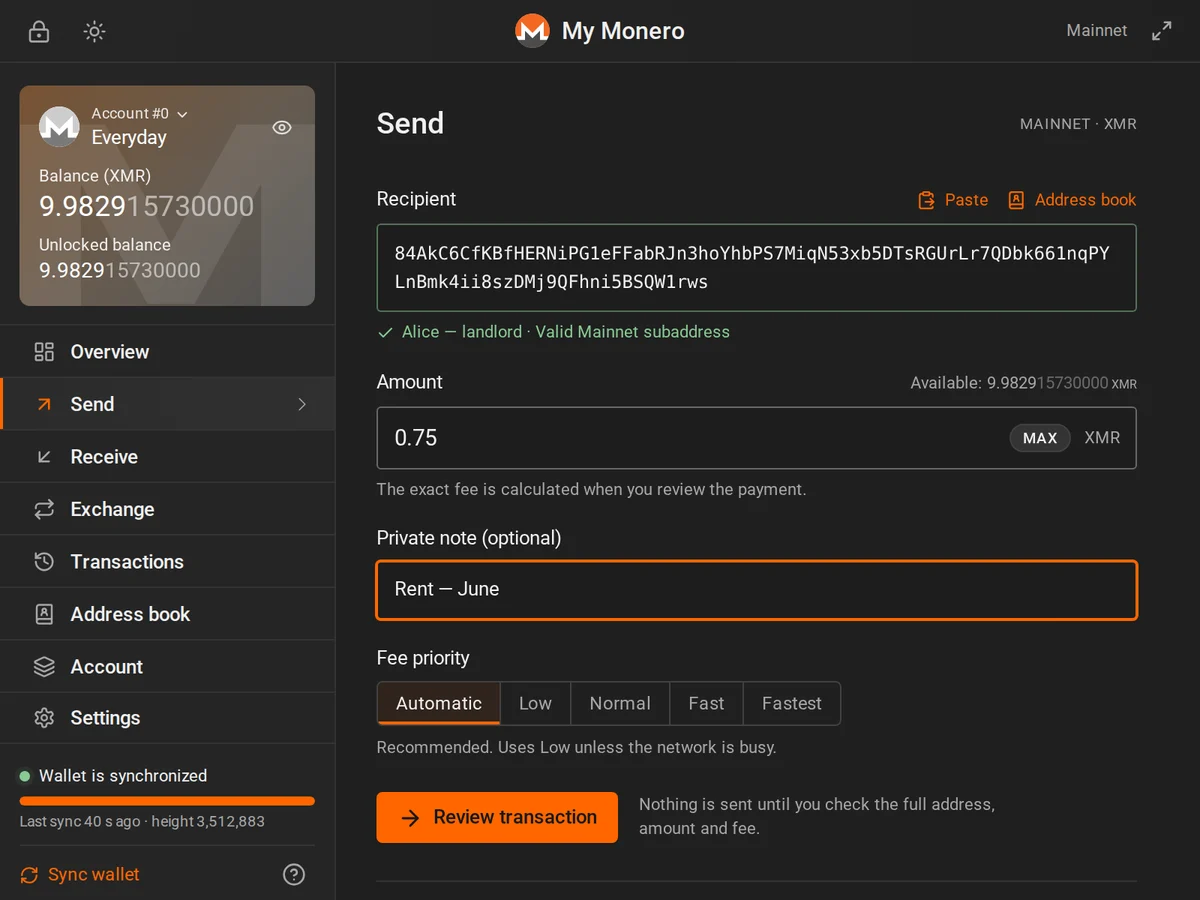1200x900 pixels.
Task: Select Low fee priority
Action: pos(535,703)
